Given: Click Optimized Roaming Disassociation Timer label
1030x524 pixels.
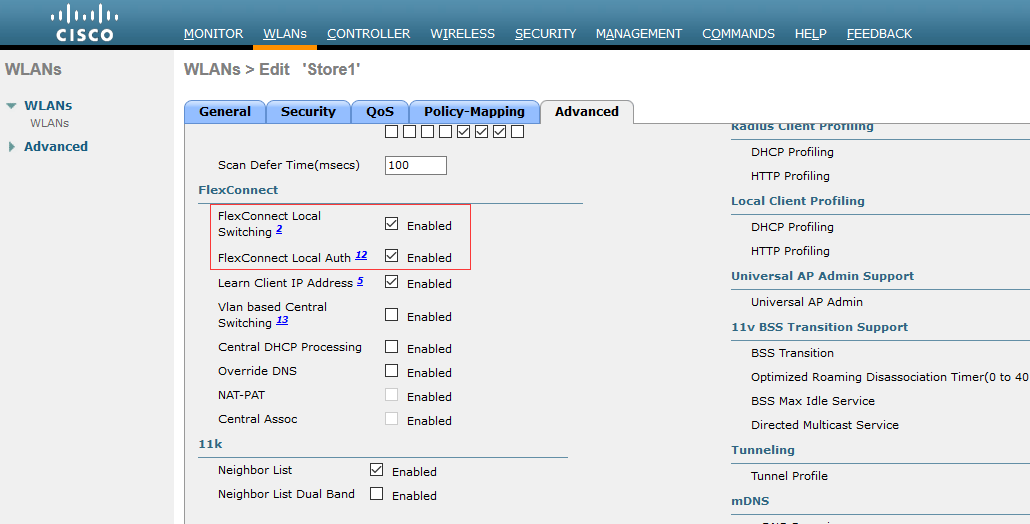Looking at the screenshot, I should click(890, 377).
